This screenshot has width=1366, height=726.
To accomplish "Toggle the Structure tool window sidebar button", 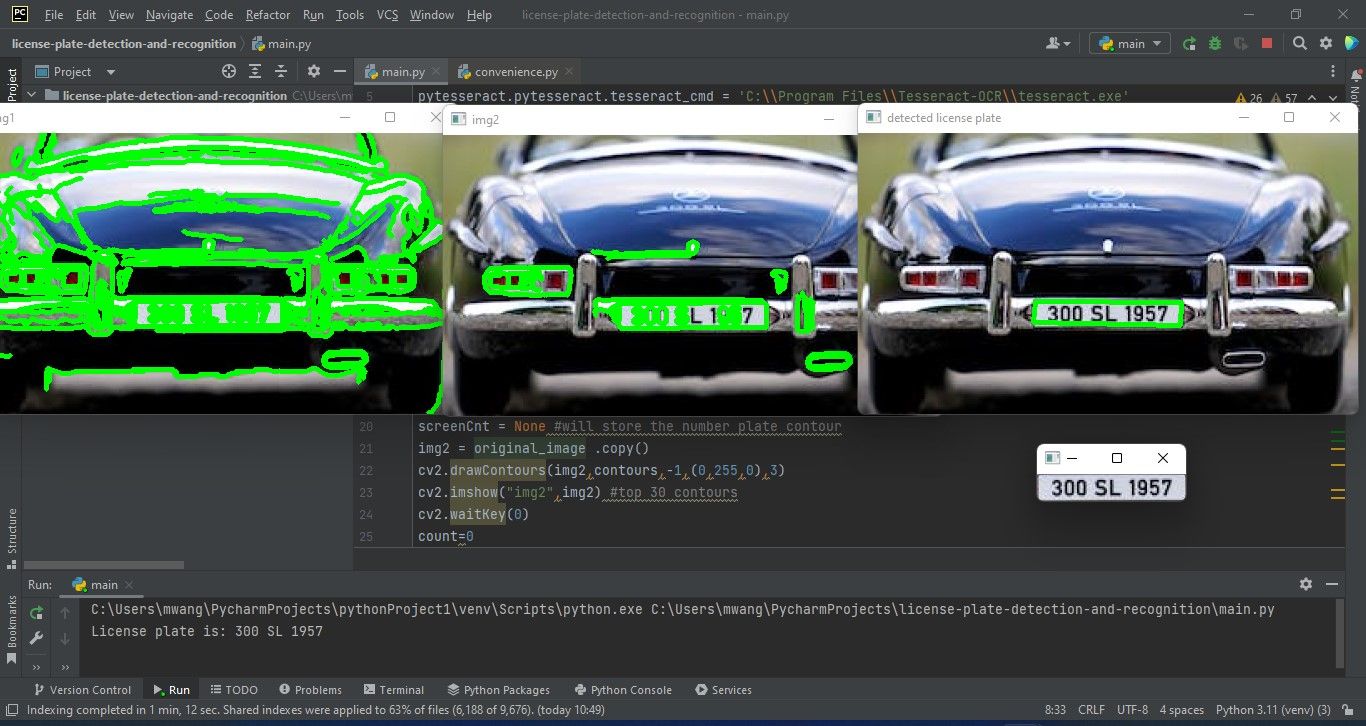I will click(x=12, y=537).
